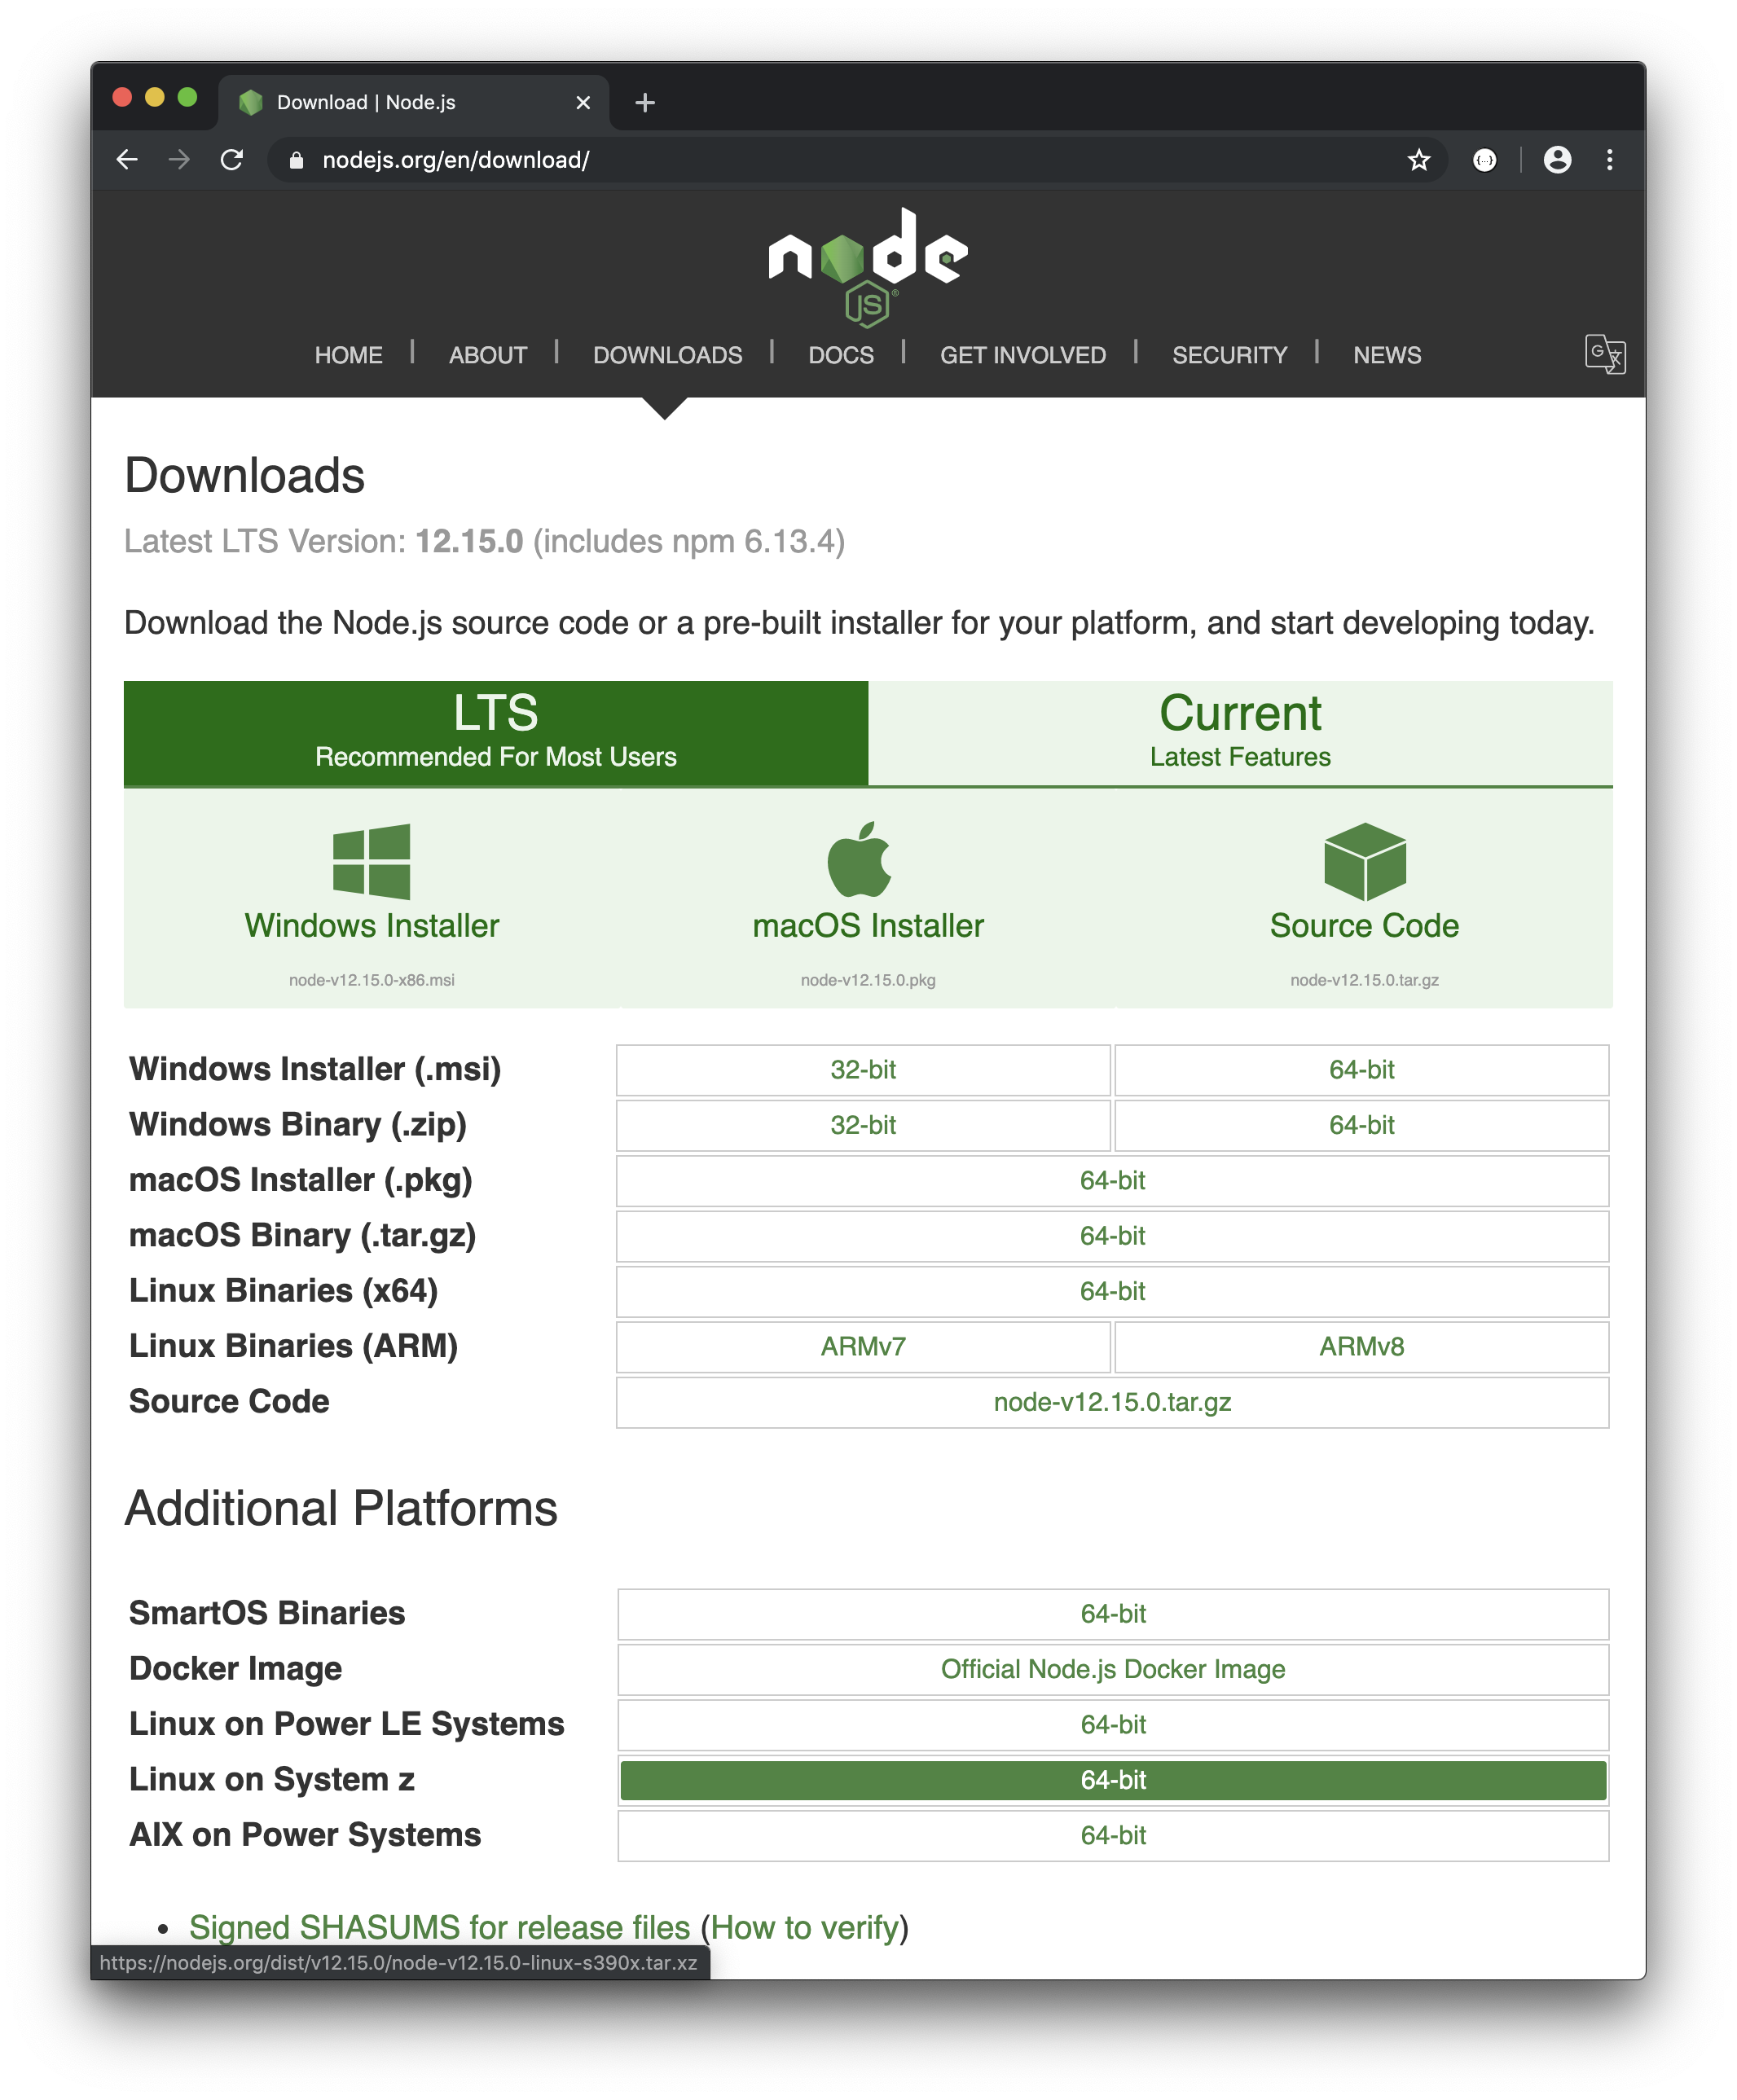Screen dimensions: 1737x2100
Task: Download macOS Binary (.tar.gz) 64-bit
Action: click(1112, 1236)
